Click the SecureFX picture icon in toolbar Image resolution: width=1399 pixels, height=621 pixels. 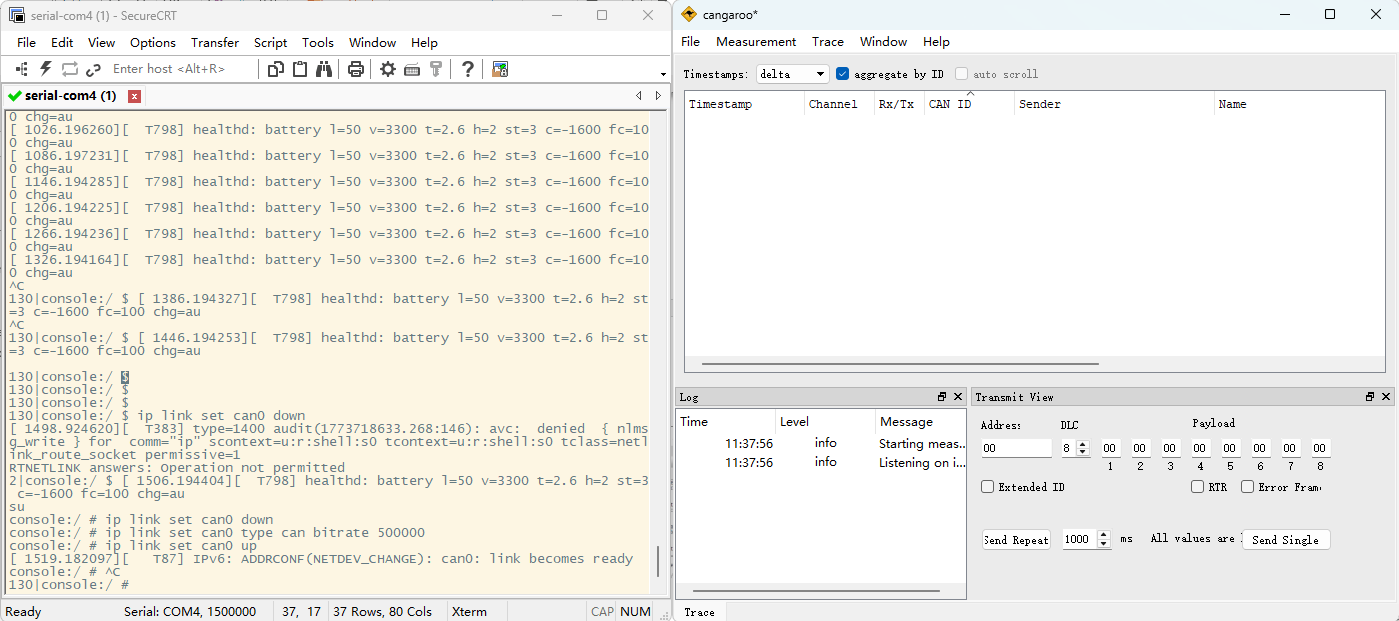click(500, 69)
